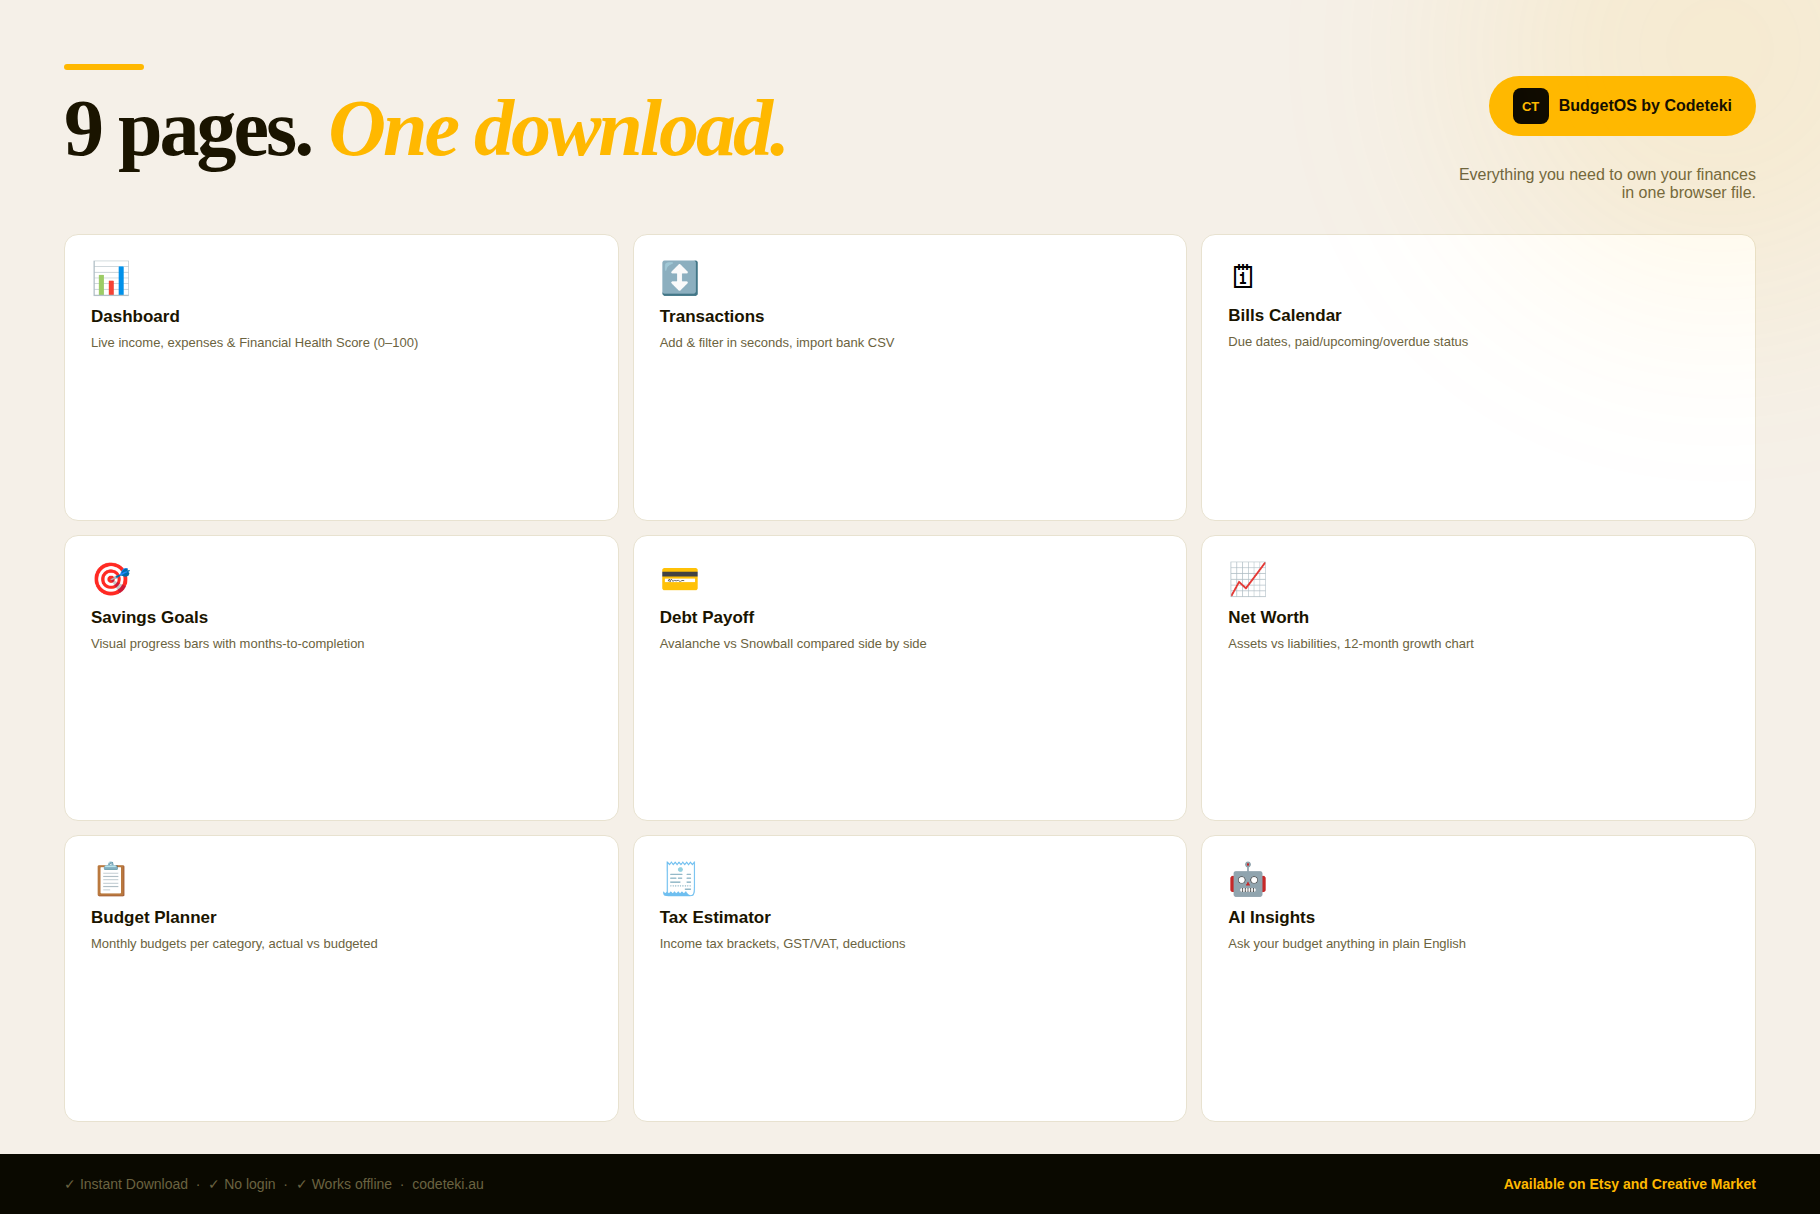The image size is (1820, 1214).
Task: Select the Savings Goals heading
Action: pos(149,617)
